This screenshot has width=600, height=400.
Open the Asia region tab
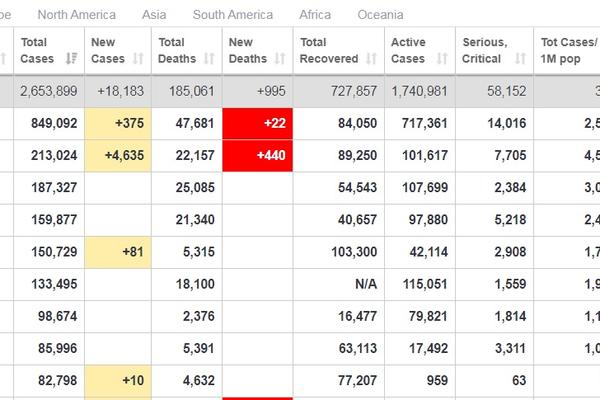(154, 15)
